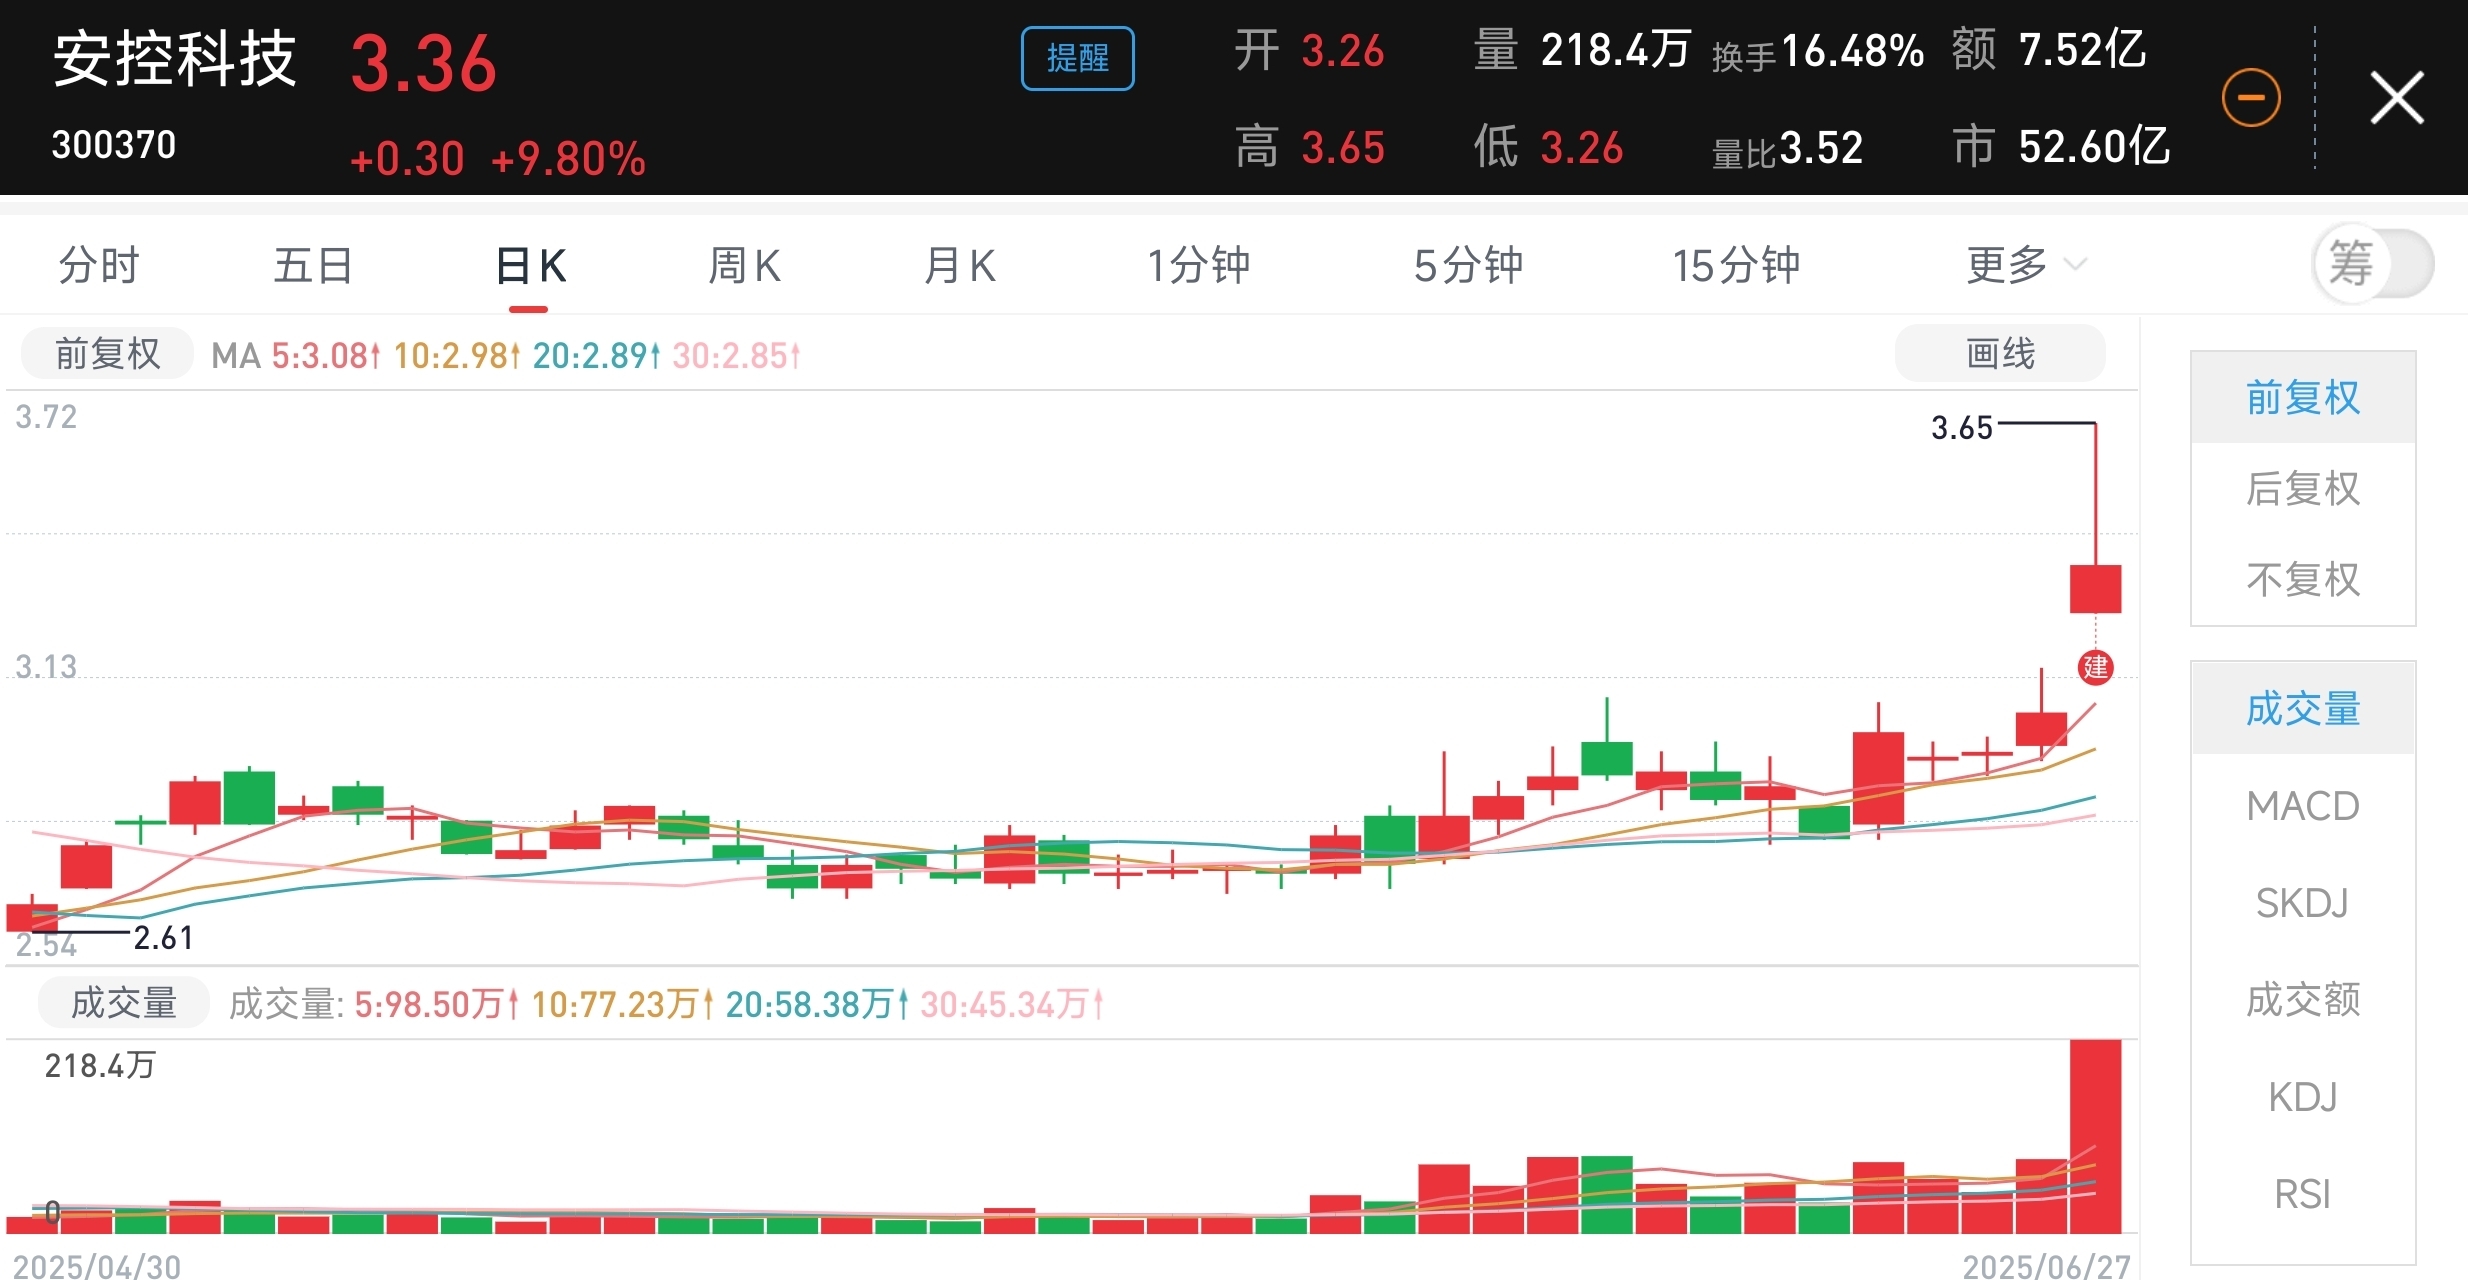Open the 15分钟 chart tab
This screenshot has width=2468, height=1280.
1736,266
